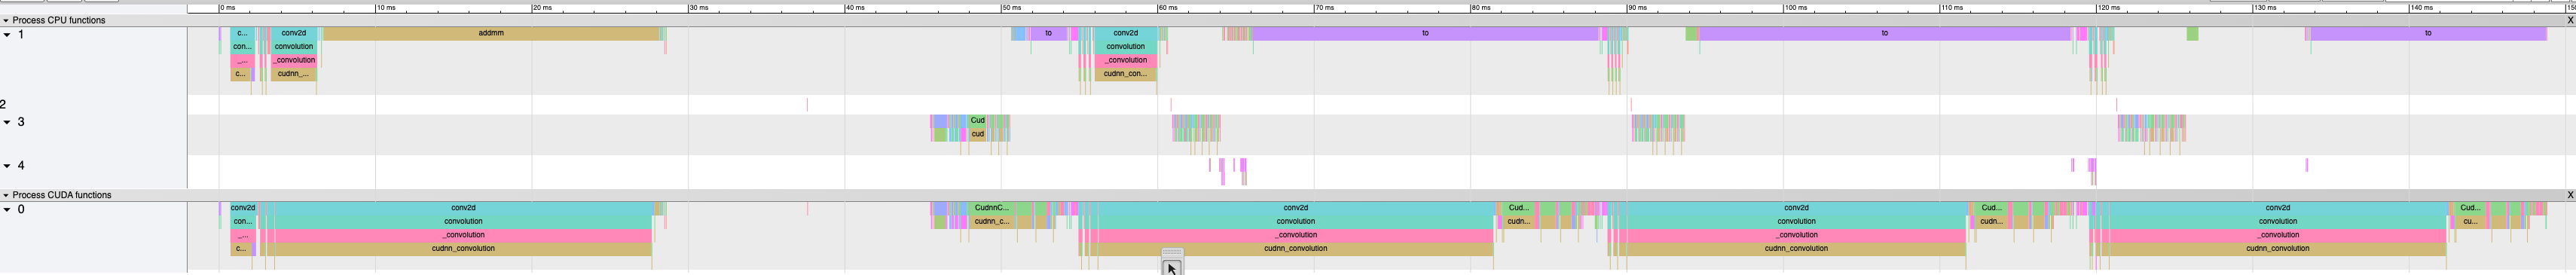Viewport: 2576px width, 275px height.
Task: Select CUDA conv2d slice spanning 90–110 ms
Action: [1796, 208]
